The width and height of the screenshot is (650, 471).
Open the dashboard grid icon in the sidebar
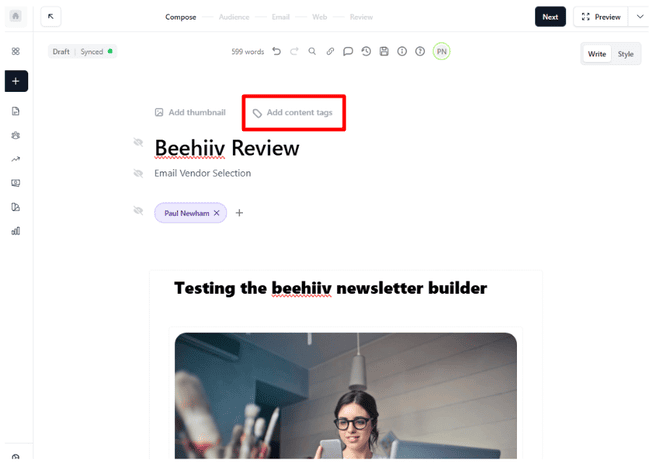tap(15, 51)
